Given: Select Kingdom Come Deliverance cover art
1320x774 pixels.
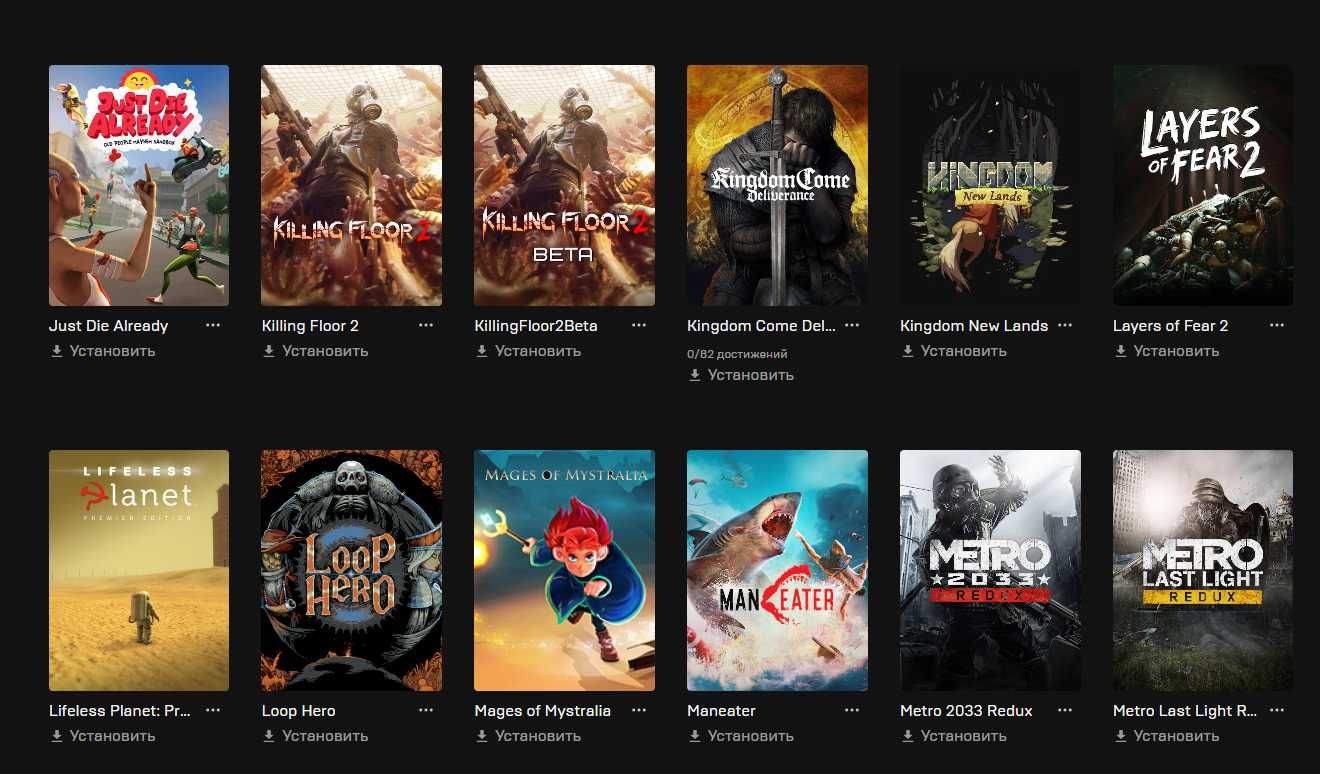Looking at the screenshot, I should pyautogui.click(x=777, y=185).
